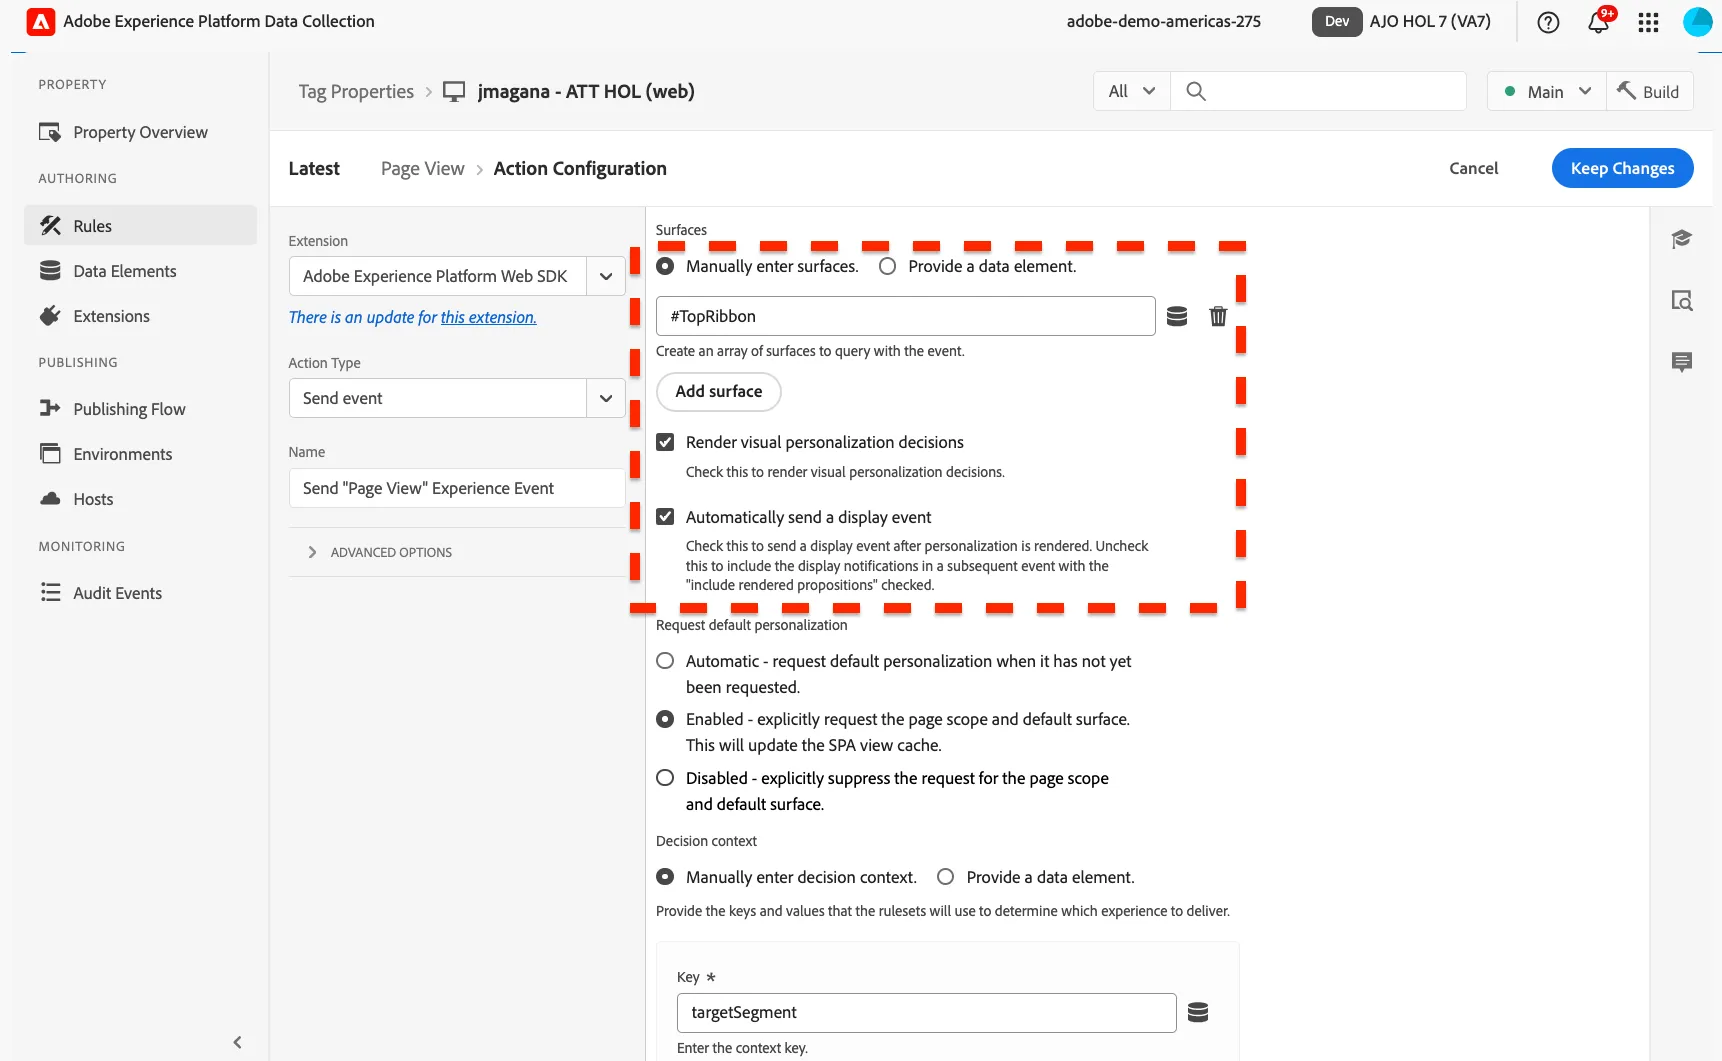The image size is (1722, 1061).
Task: Toggle Render visual personalization decisions checkbox
Action: (x=665, y=442)
